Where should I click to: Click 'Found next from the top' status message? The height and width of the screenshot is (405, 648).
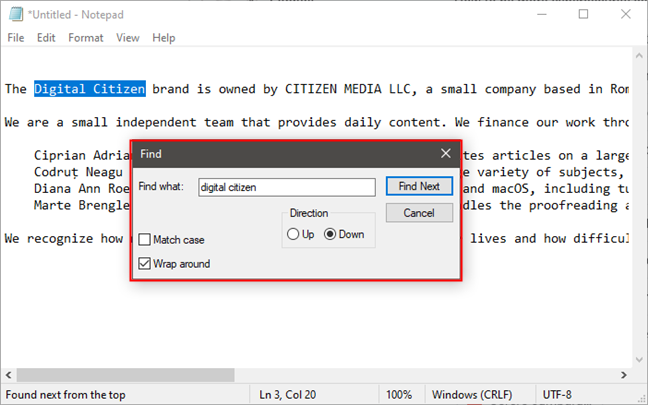(65, 395)
